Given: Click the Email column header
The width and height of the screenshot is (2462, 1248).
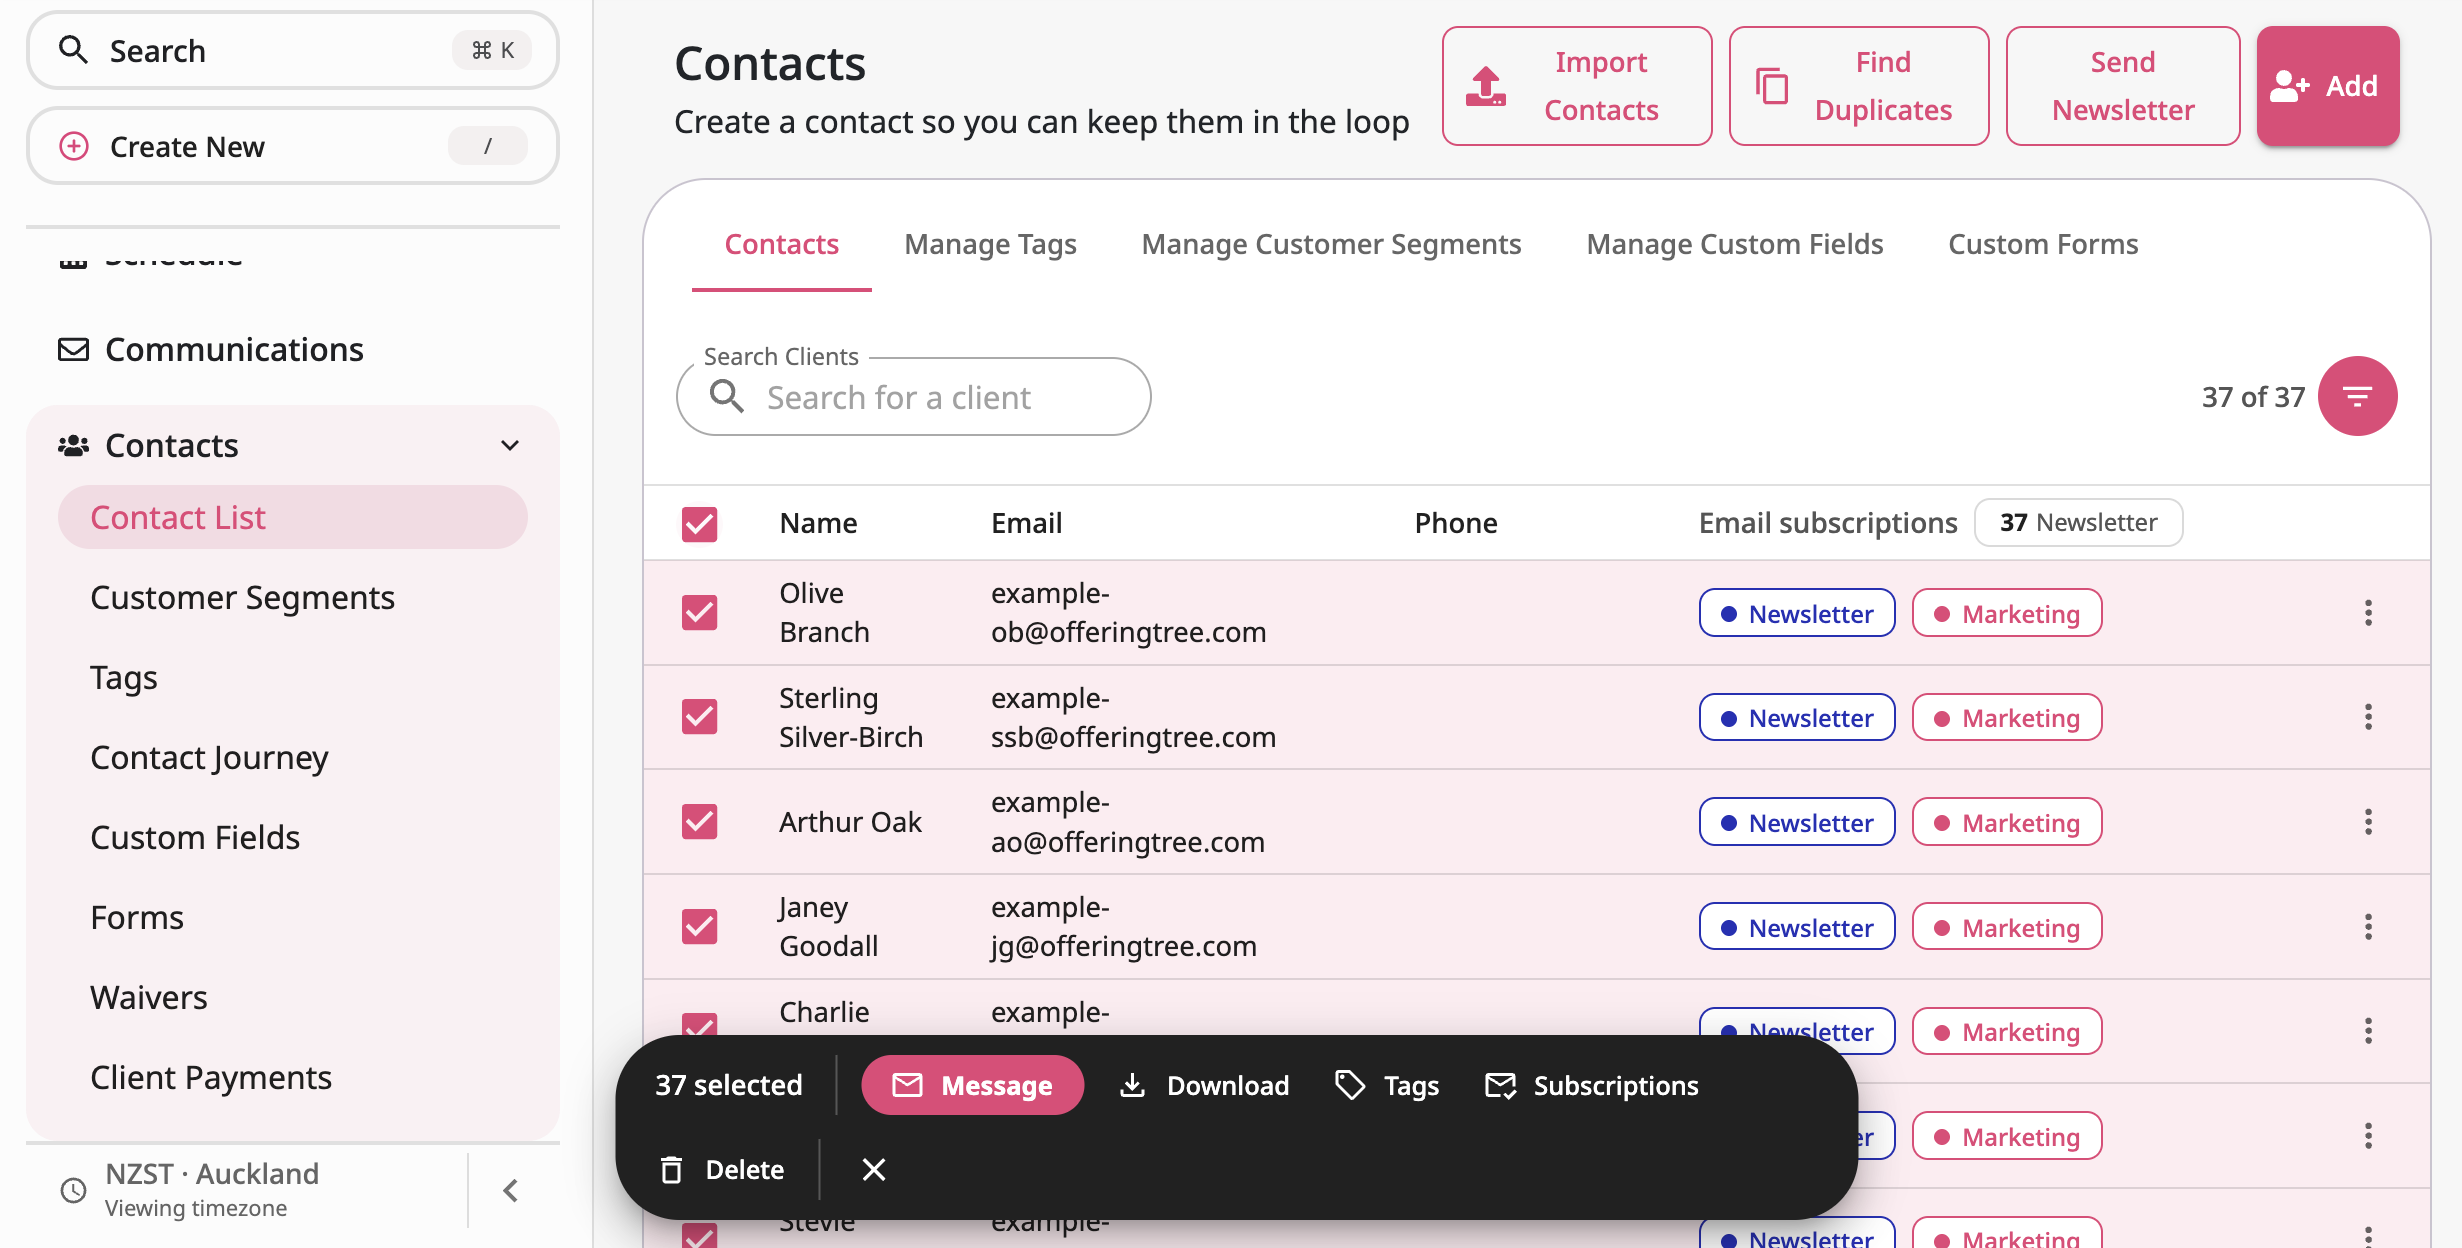Looking at the screenshot, I should coord(1026,523).
